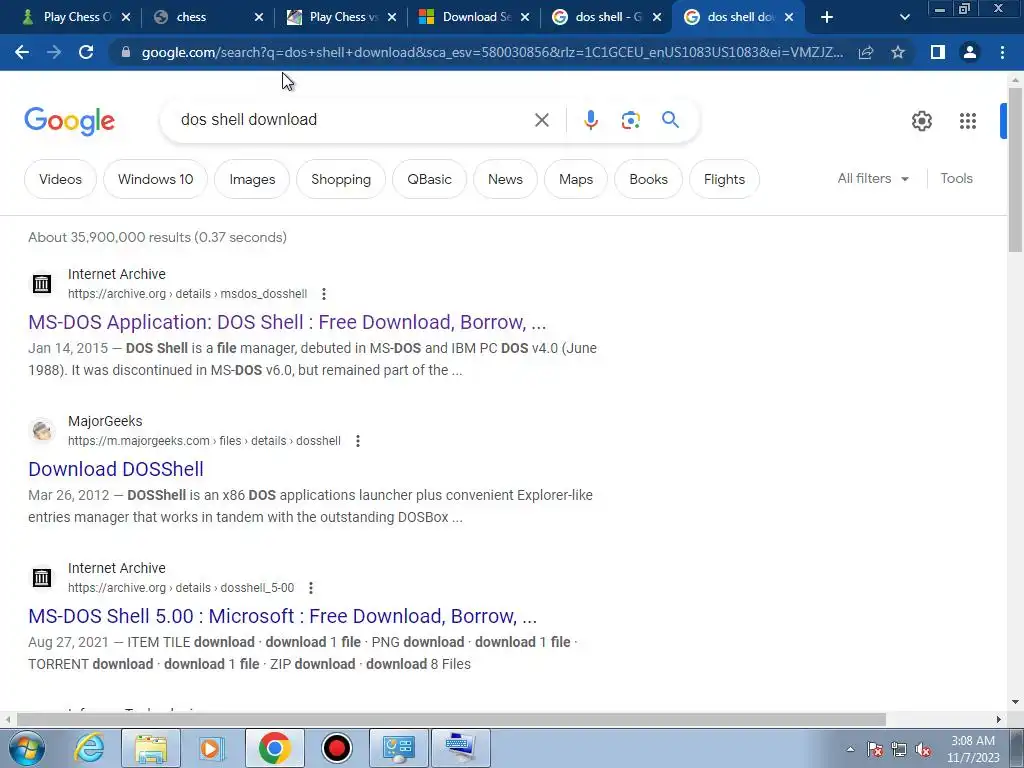The image size is (1024, 768).
Task: Open MS-DOS Shell 5.00 Microsoft result
Action: [282, 616]
